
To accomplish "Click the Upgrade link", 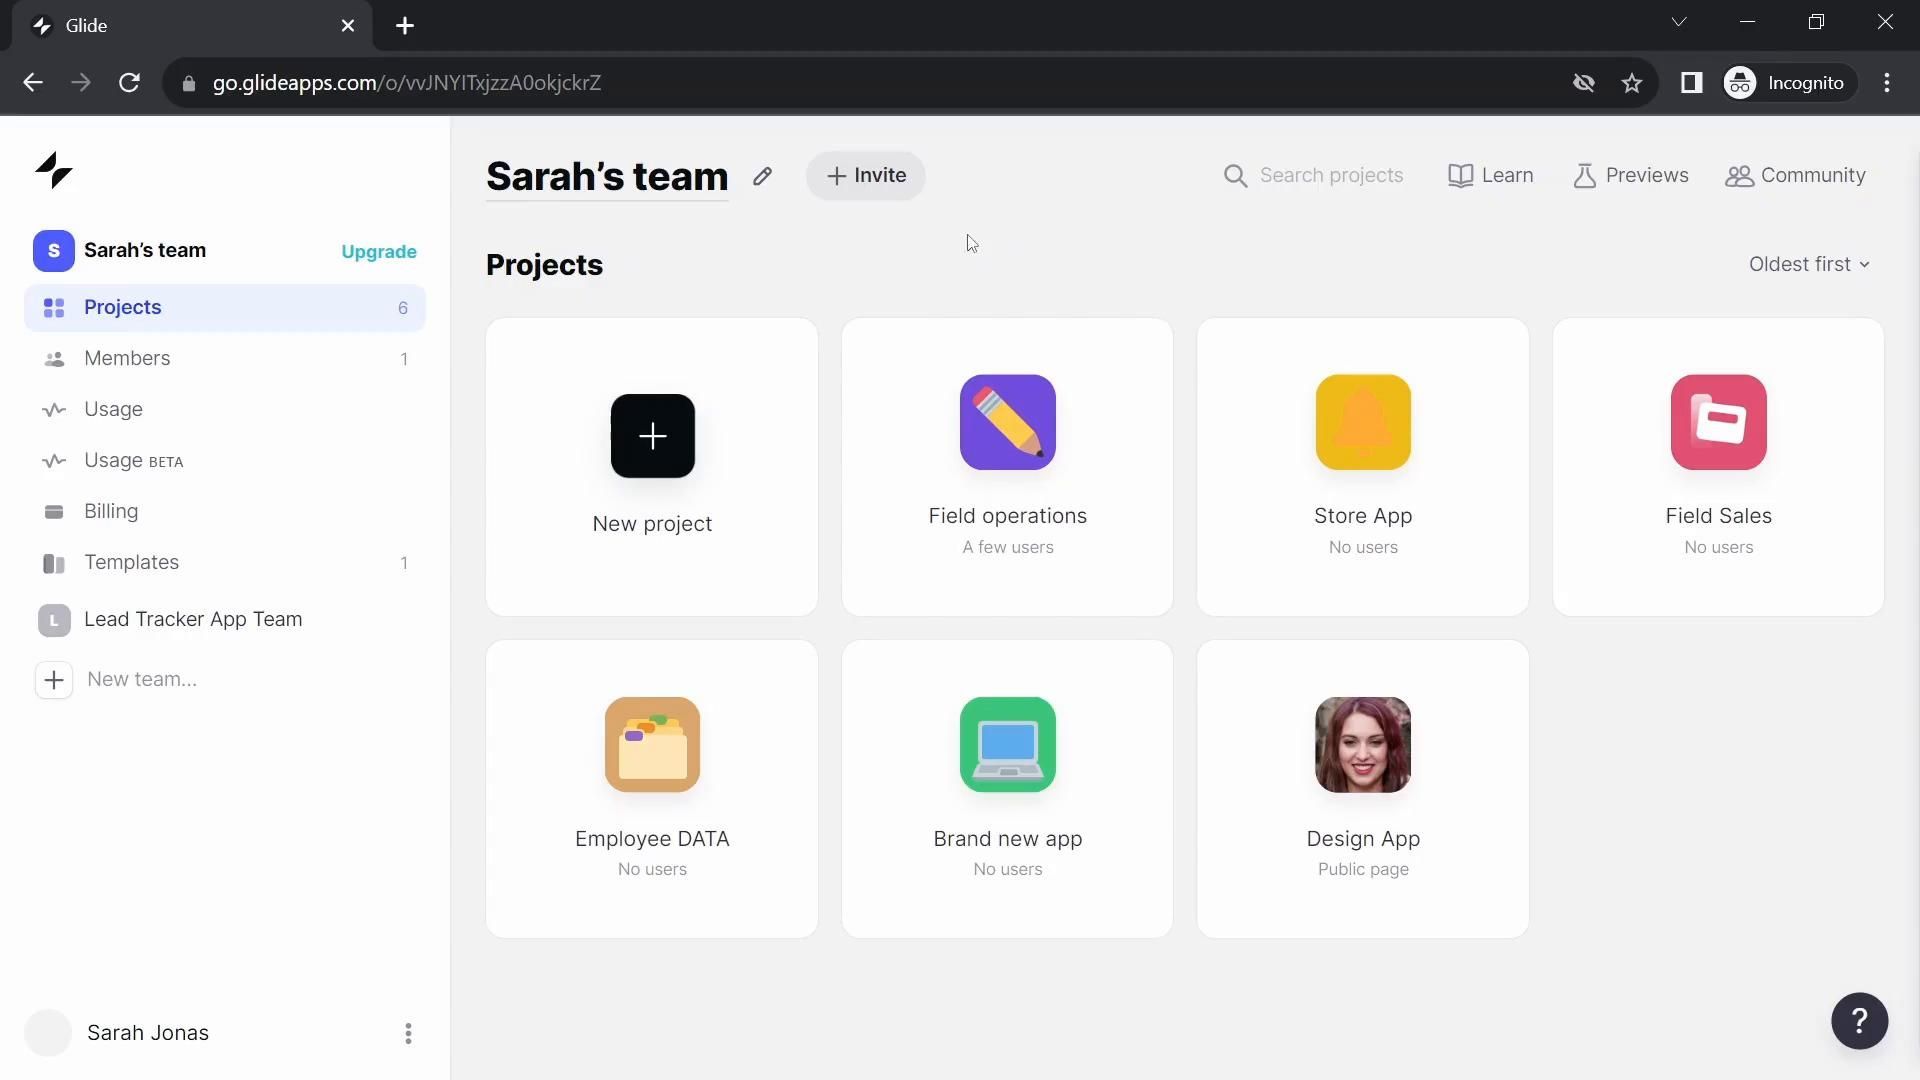I will (x=379, y=251).
